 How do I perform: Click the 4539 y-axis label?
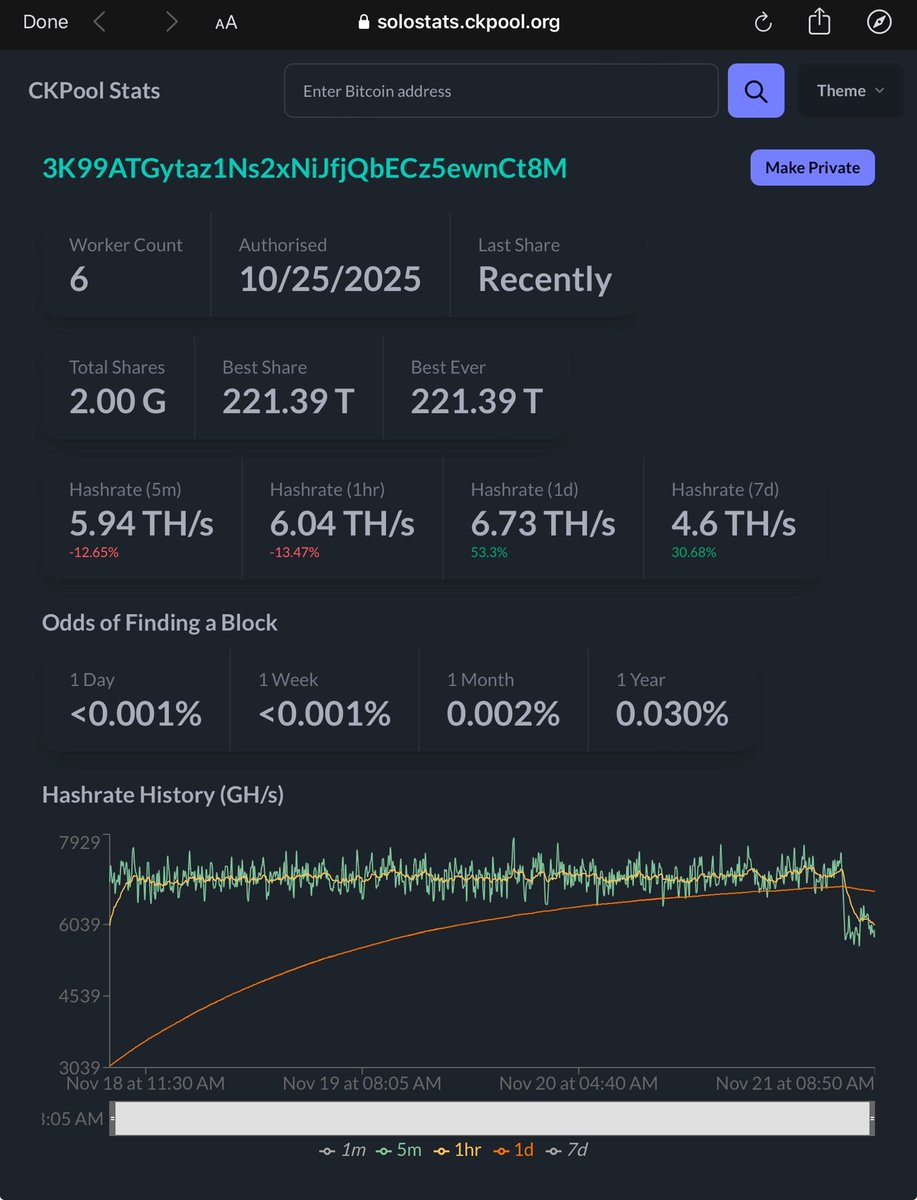[x=80, y=996]
